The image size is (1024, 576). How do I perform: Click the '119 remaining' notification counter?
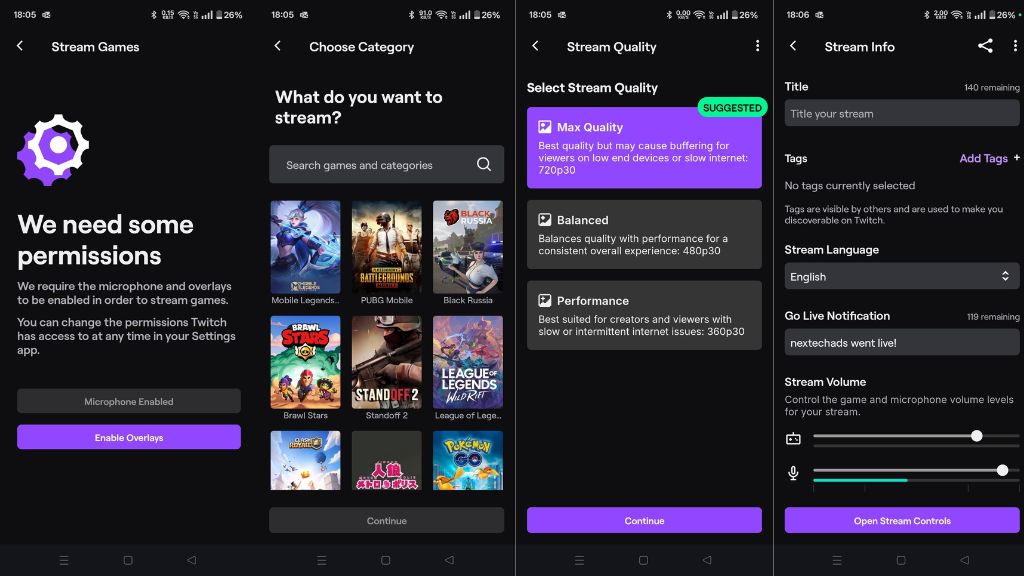point(993,317)
